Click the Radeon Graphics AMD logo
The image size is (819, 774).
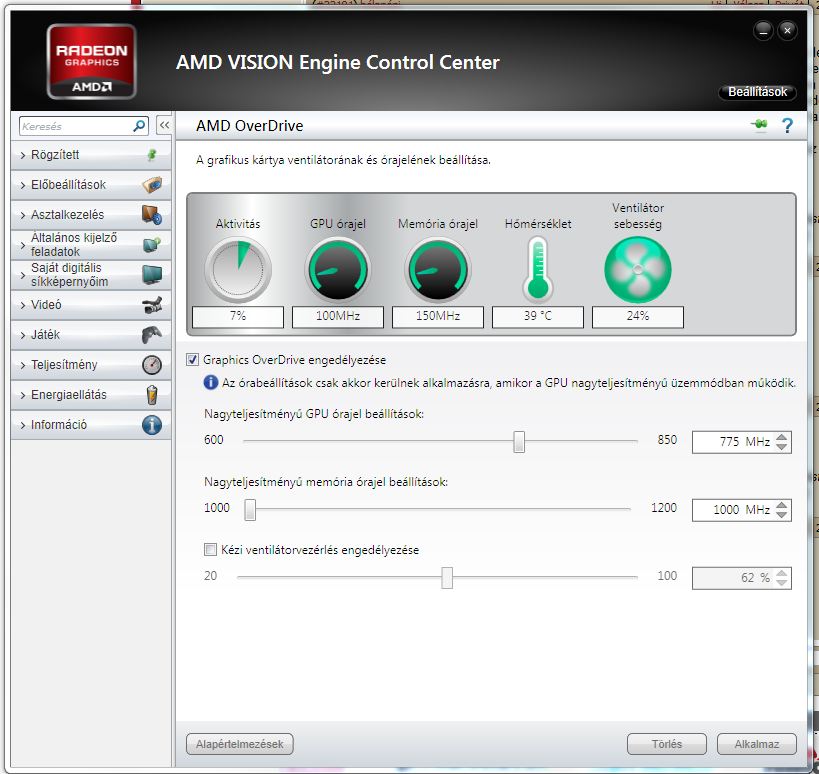click(x=91, y=62)
